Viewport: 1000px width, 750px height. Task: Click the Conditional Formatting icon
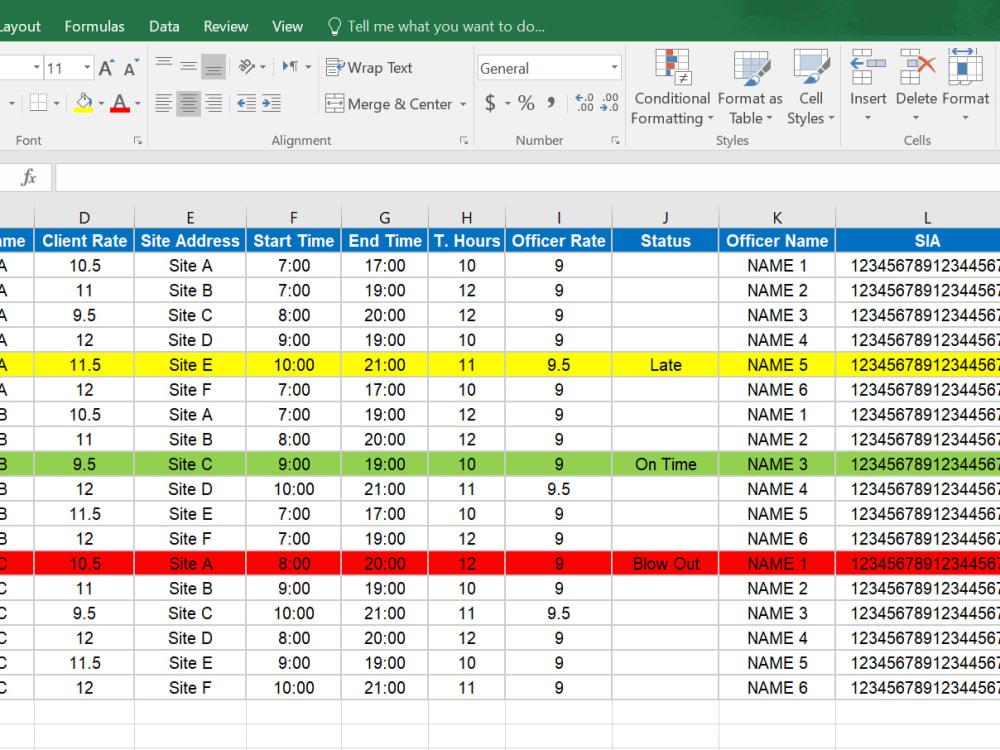672,87
